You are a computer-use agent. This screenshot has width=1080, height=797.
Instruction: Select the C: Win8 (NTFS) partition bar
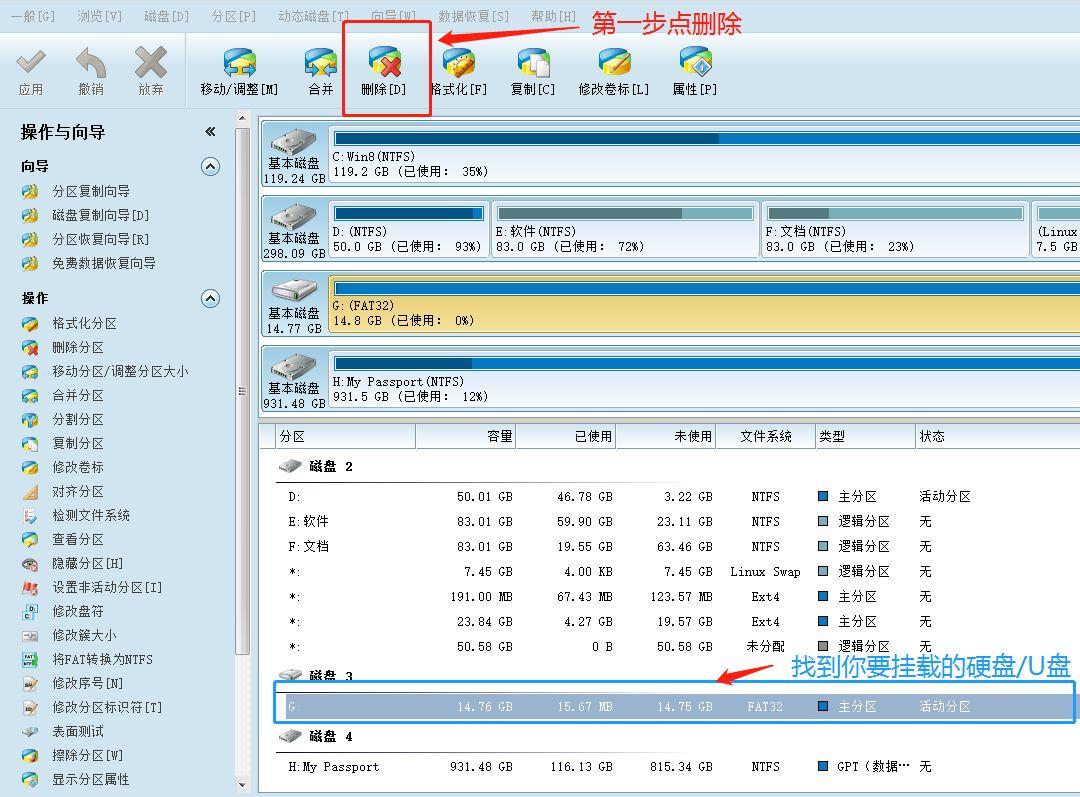coord(705,153)
